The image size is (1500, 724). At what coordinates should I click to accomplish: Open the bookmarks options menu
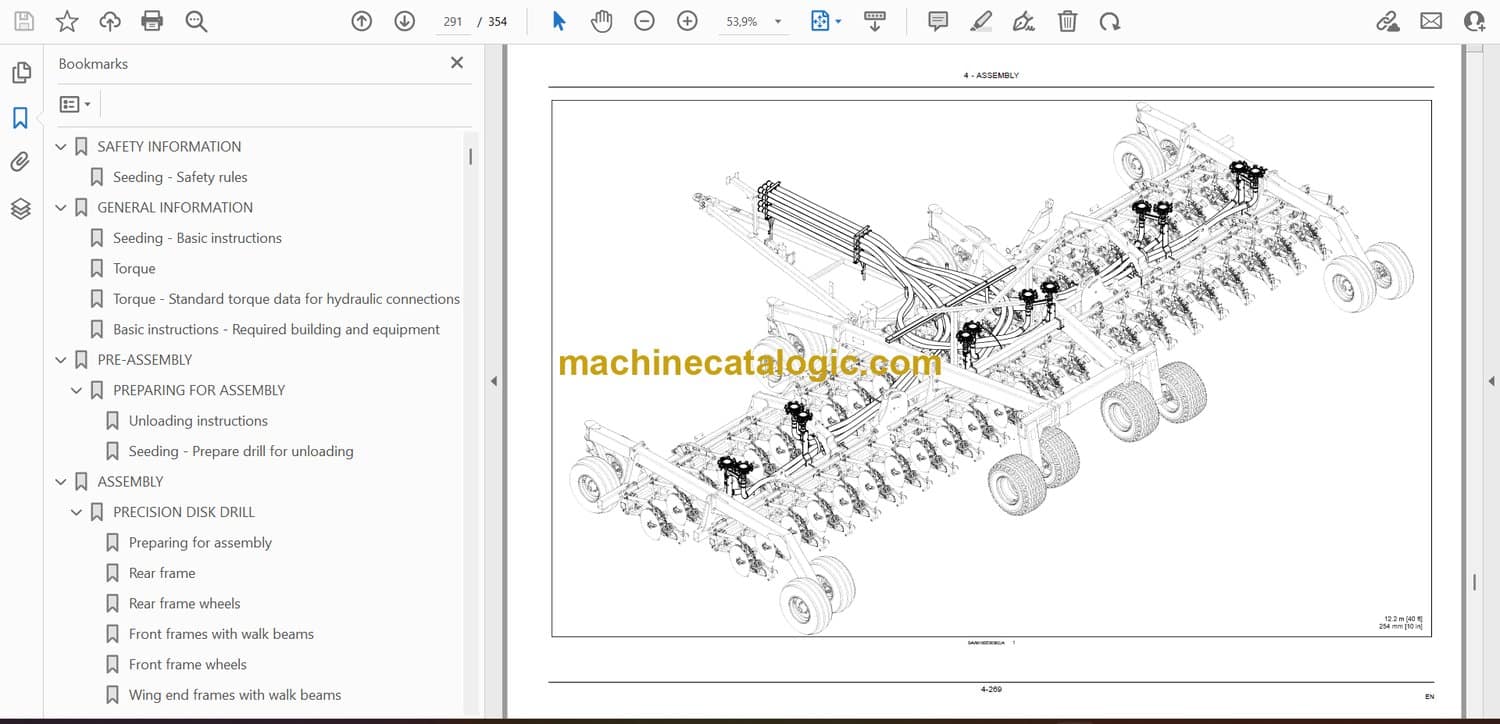coord(75,104)
